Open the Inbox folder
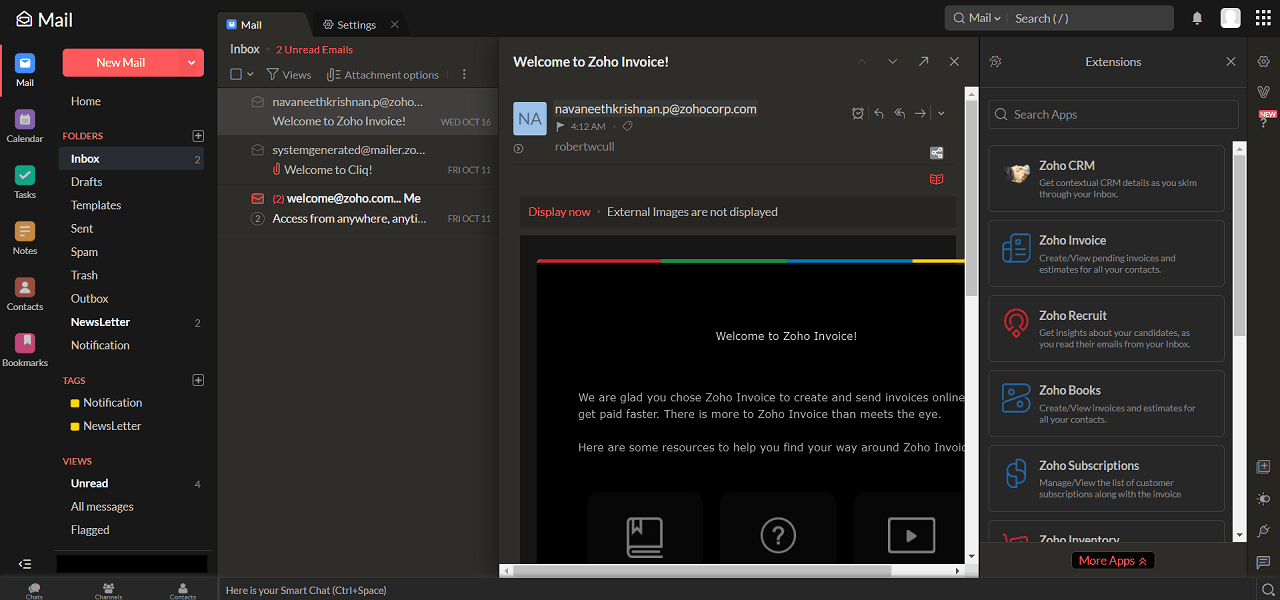This screenshot has width=1280, height=600. 131,159
